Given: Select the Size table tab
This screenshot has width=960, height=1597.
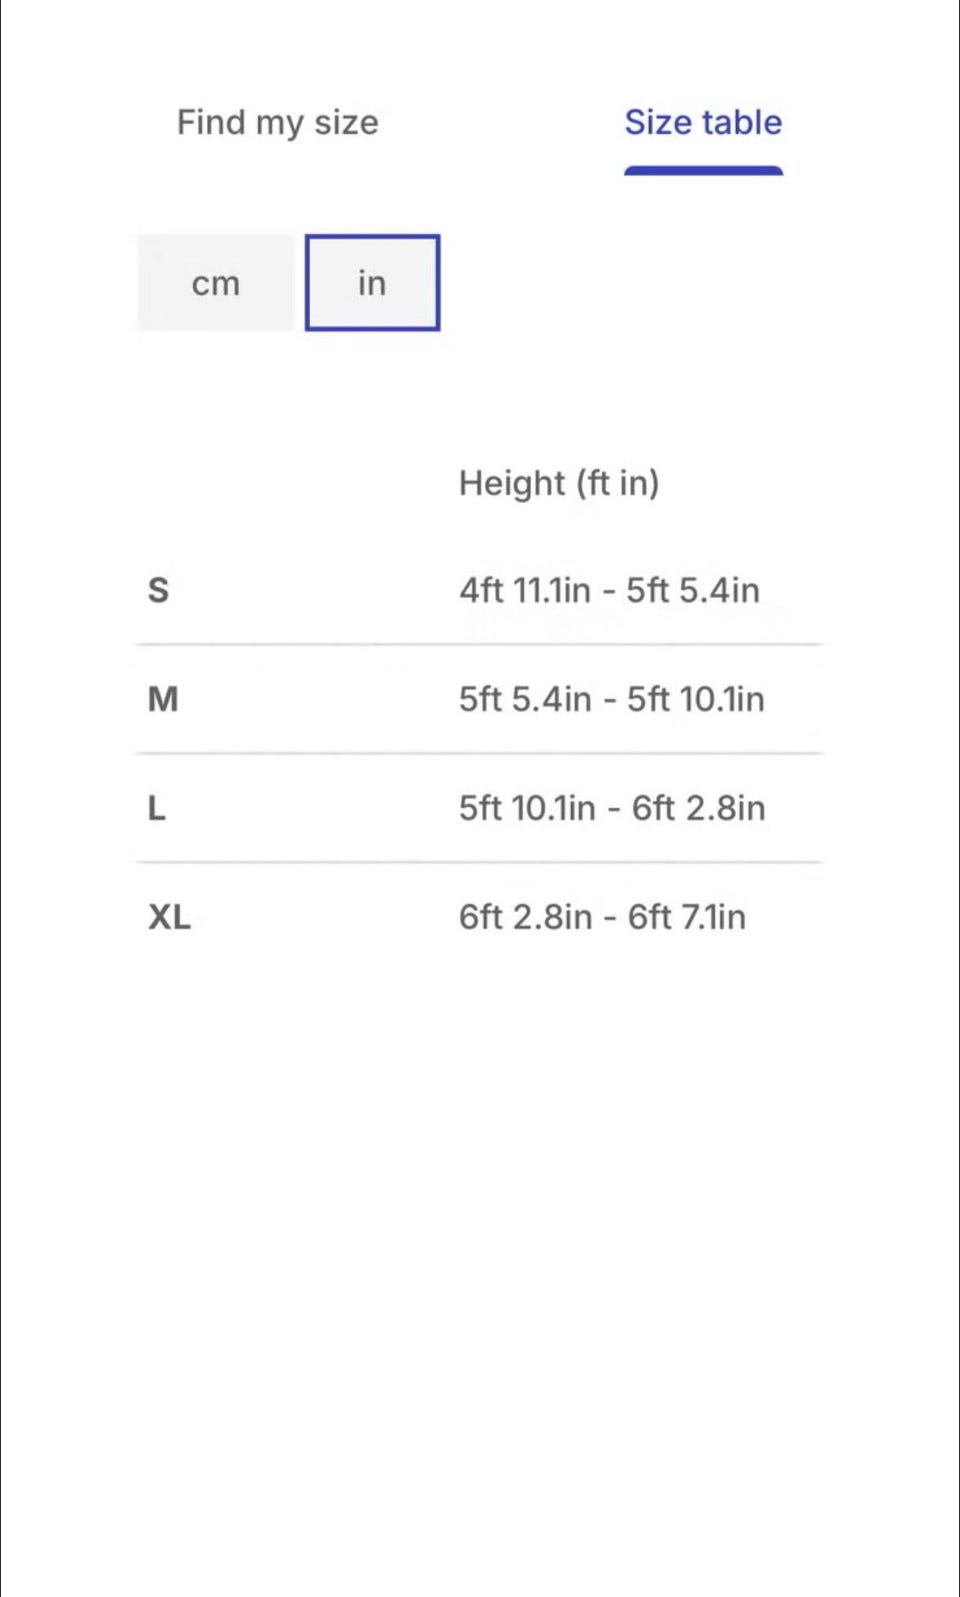Looking at the screenshot, I should click(x=703, y=122).
